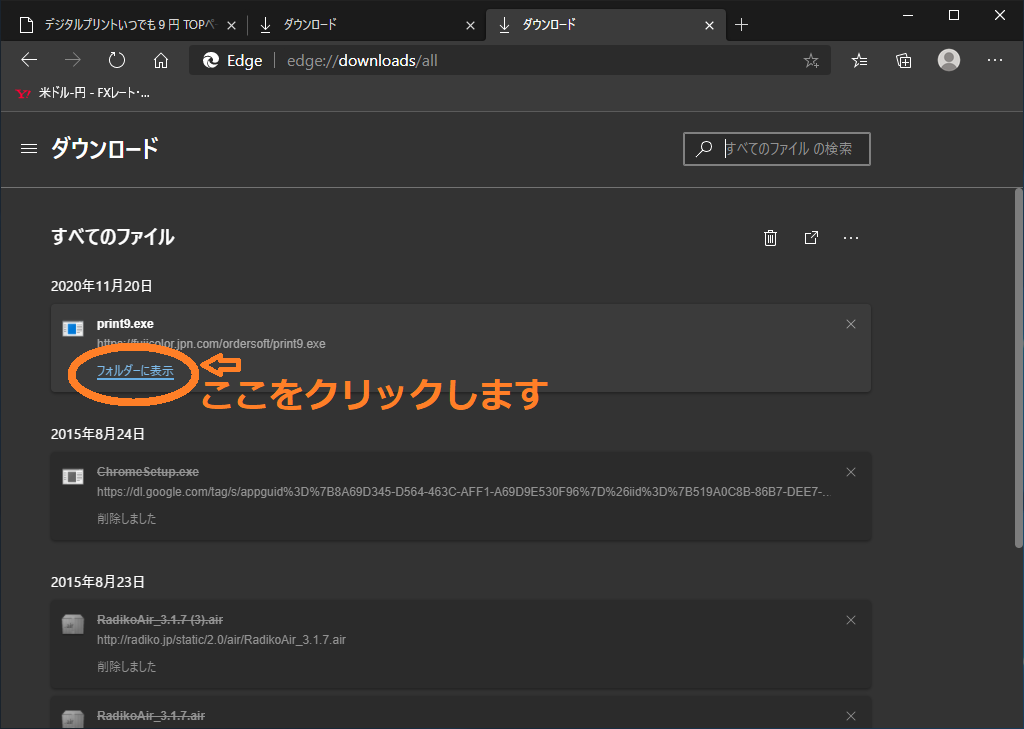This screenshot has height=729, width=1024.
Task: Go to home page via house icon
Action: (161, 61)
